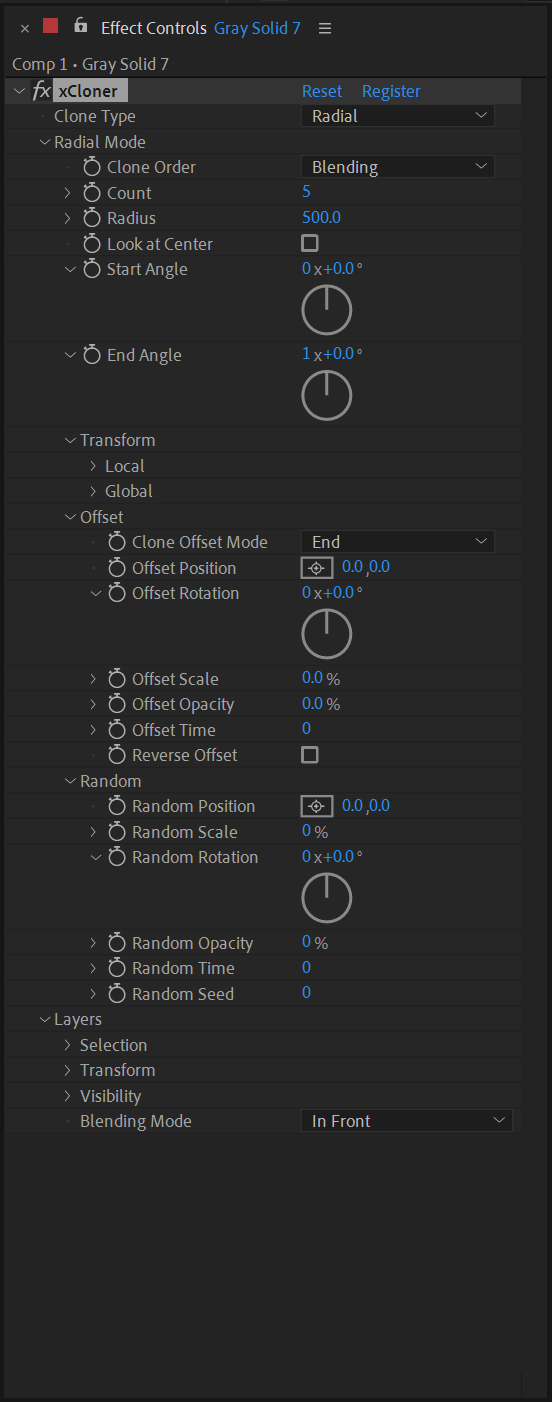The image size is (552, 1402).
Task: Collapse the Radial Mode Transform group
Action: coord(69,440)
